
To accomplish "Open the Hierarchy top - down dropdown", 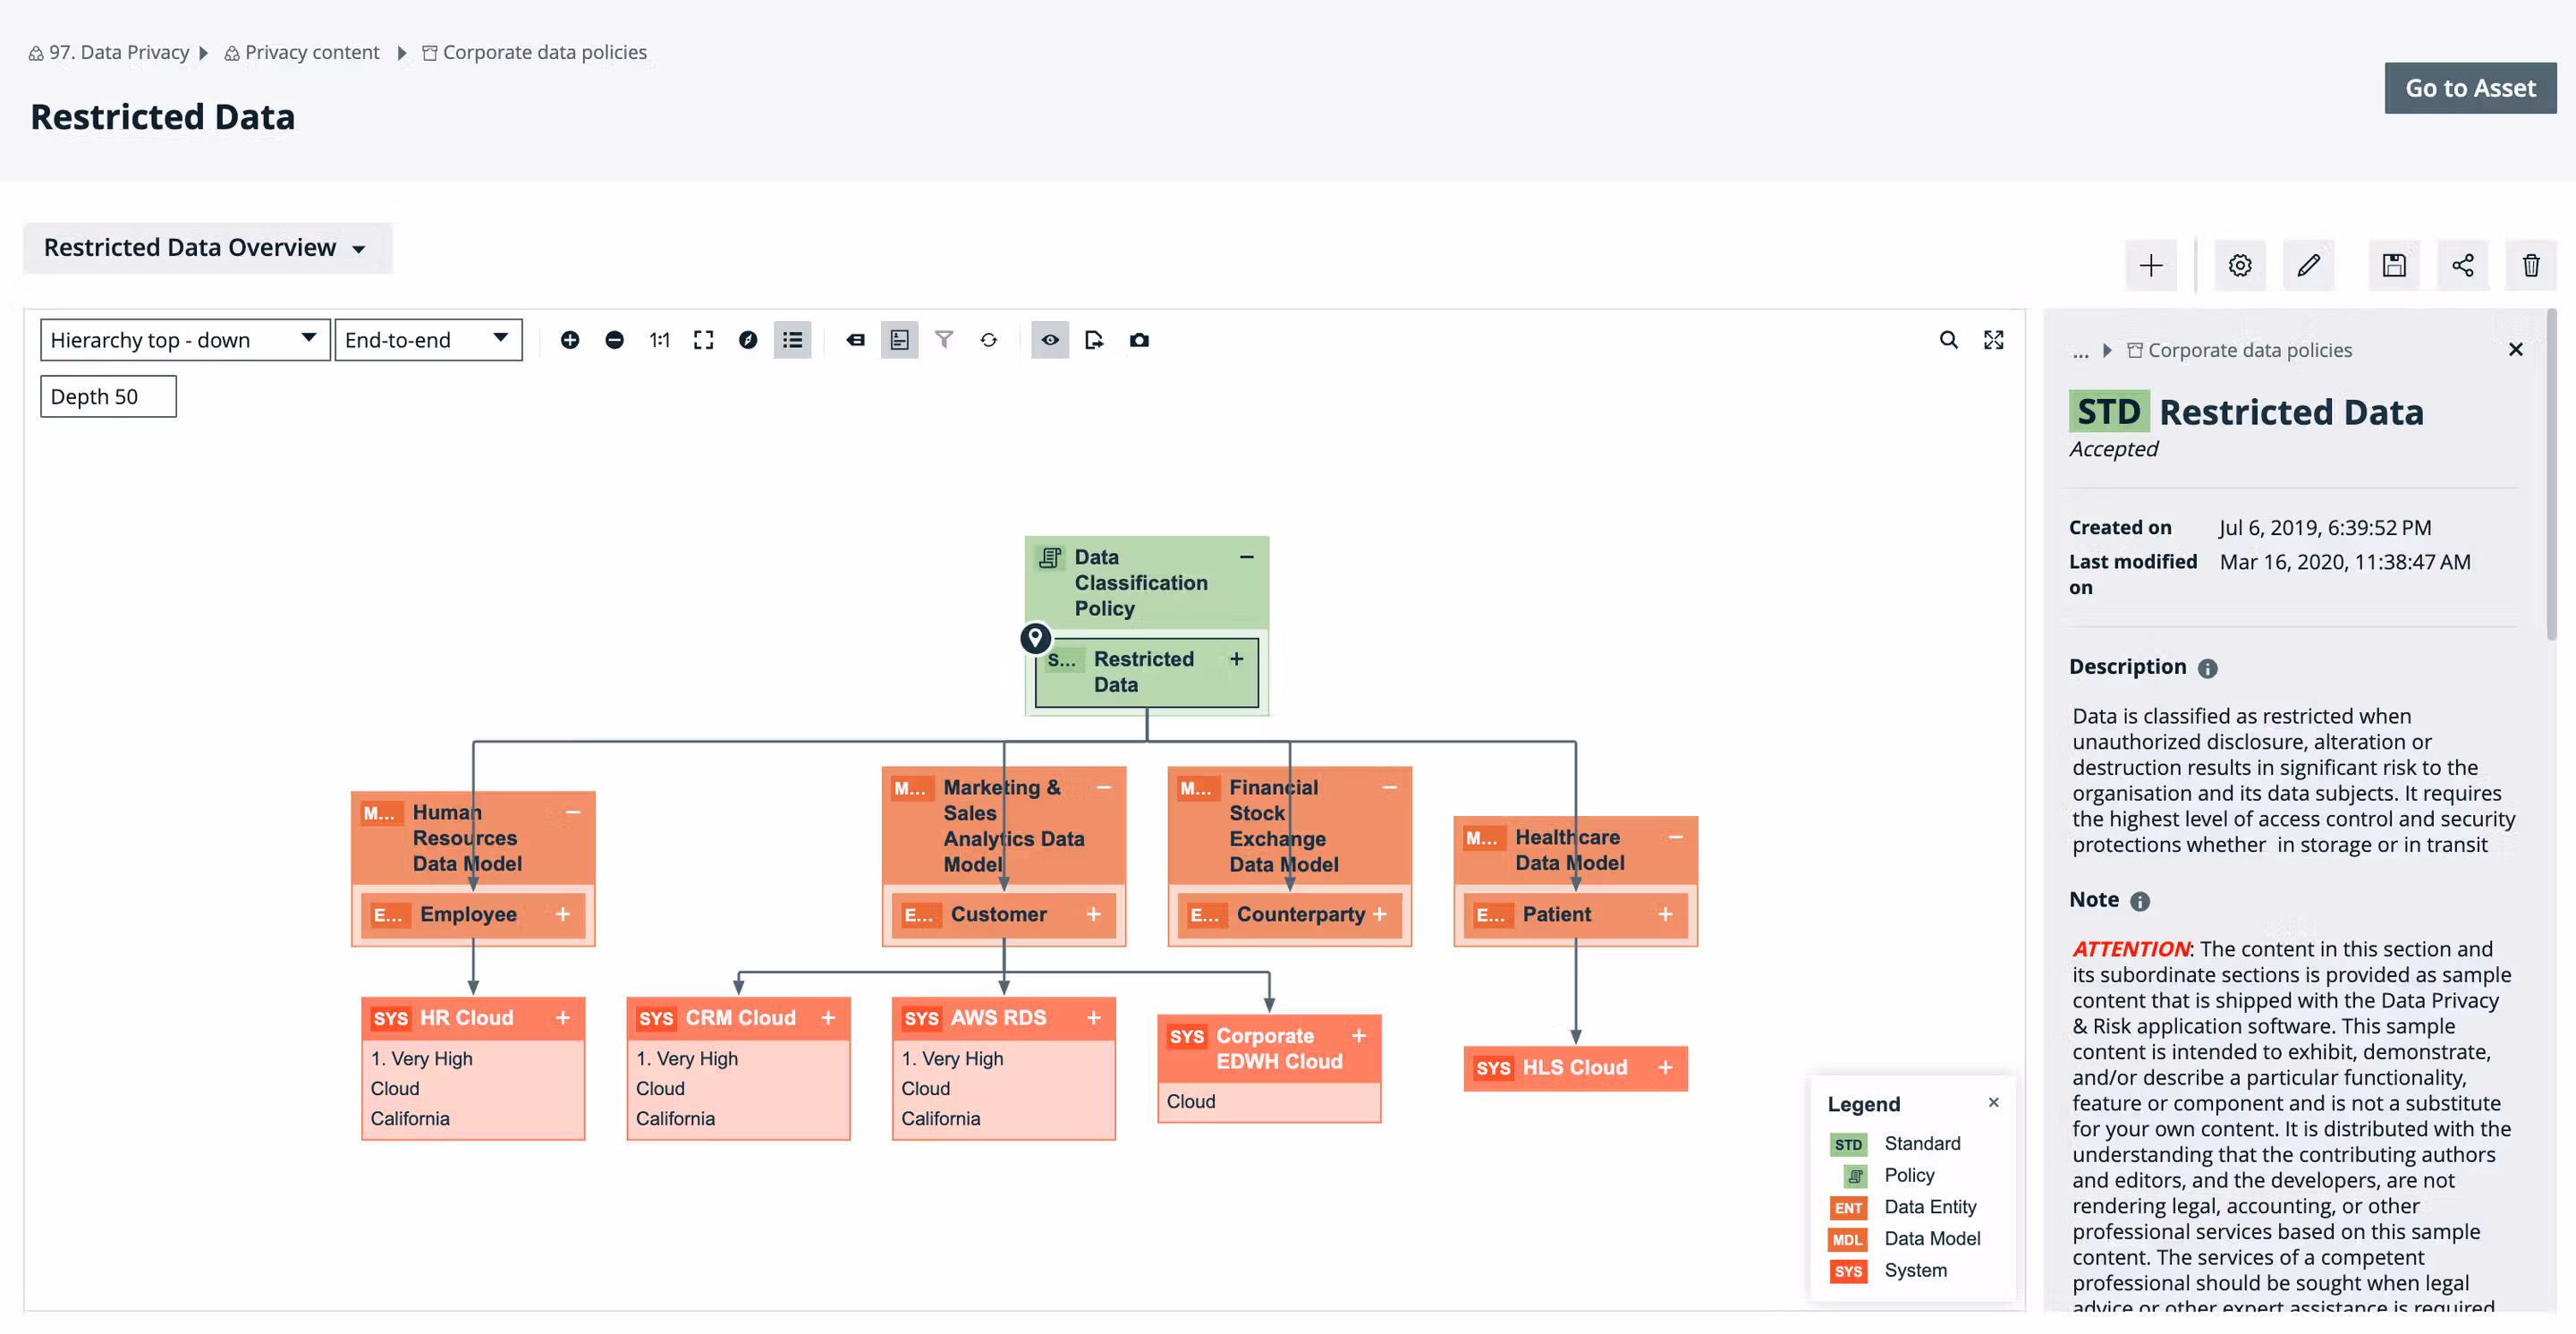I will pos(184,340).
